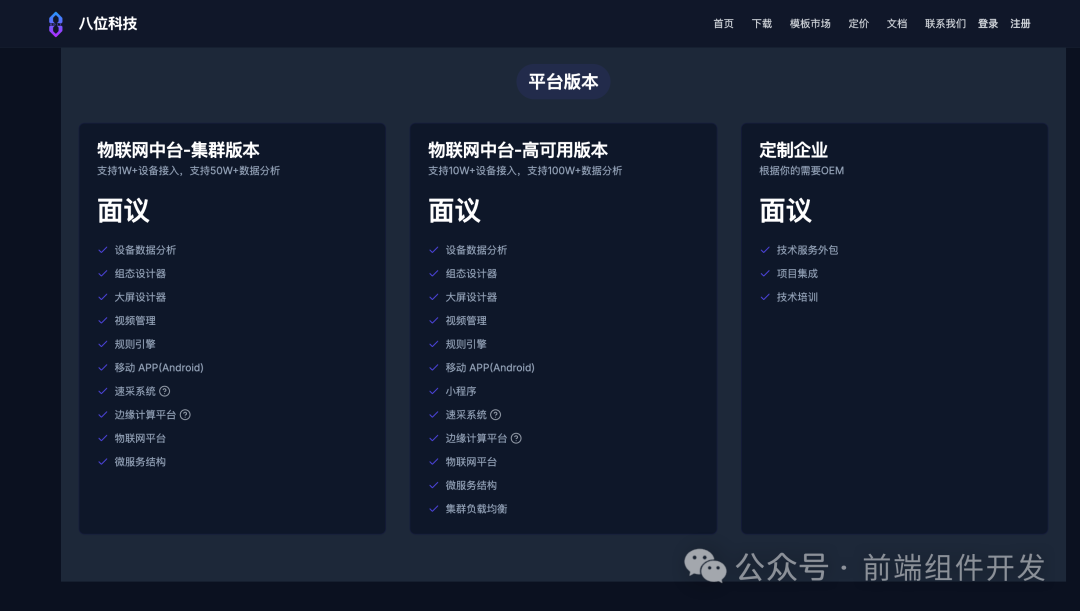The height and width of the screenshot is (611, 1080).
Task: Click the 注册 button
Action: (x=1020, y=23)
